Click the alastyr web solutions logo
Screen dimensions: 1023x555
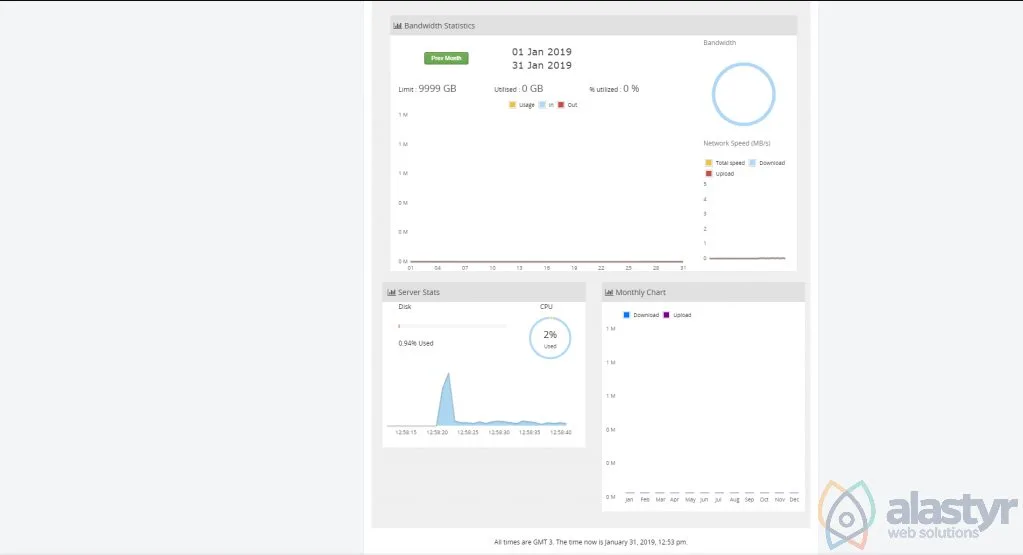tap(918, 515)
